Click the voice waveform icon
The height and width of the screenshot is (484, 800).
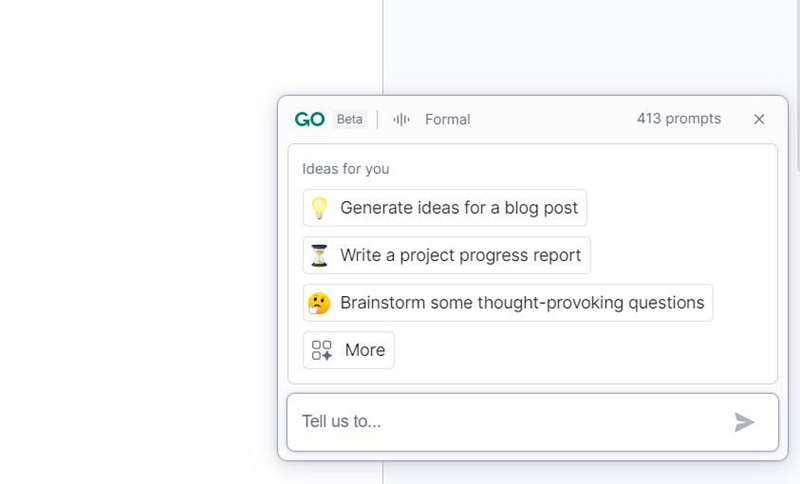coord(401,119)
